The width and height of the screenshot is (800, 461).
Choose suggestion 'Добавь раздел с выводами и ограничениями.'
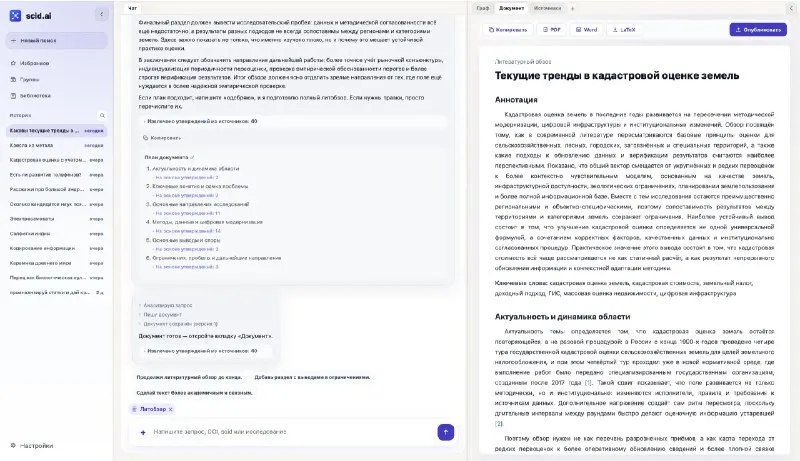click(x=312, y=377)
